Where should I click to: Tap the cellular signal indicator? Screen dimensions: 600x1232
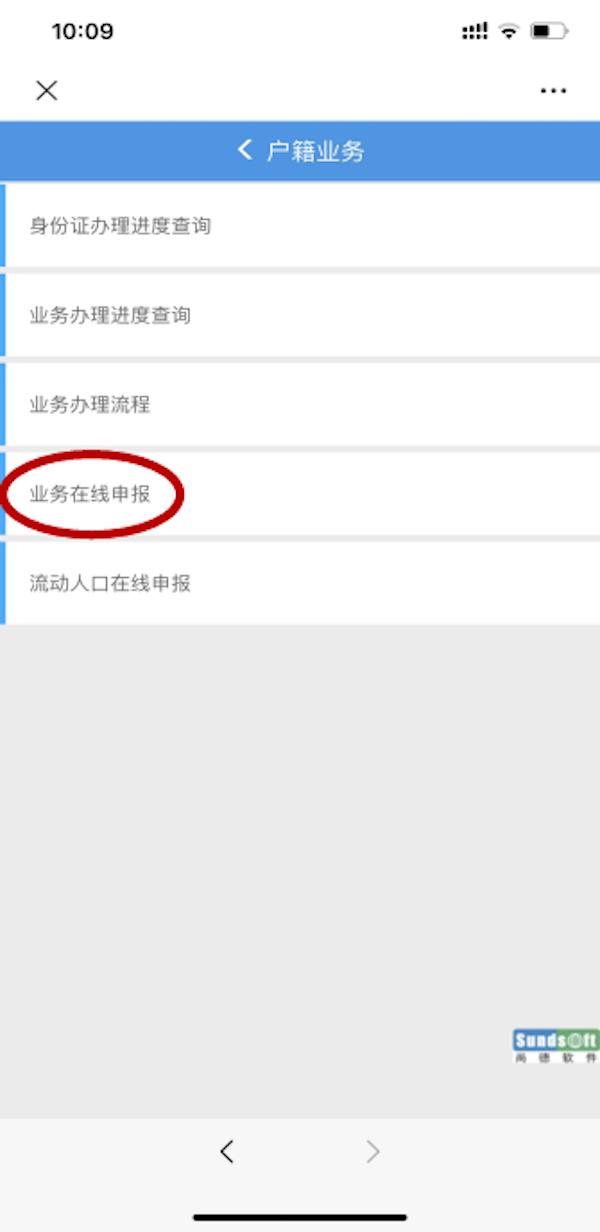coord(474,32)
